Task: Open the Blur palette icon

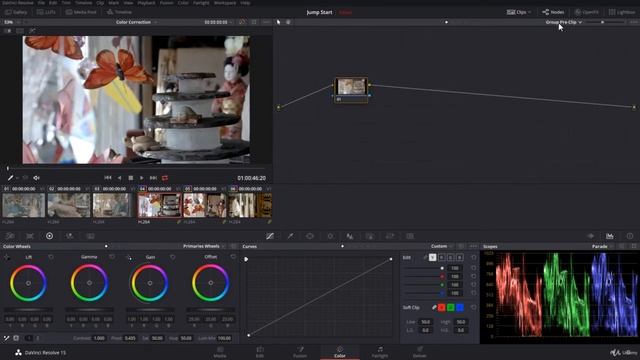Action: [350, 236]
